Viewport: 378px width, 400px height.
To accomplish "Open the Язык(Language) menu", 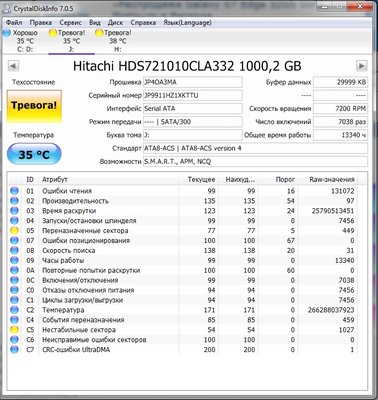I will (187, 23).
